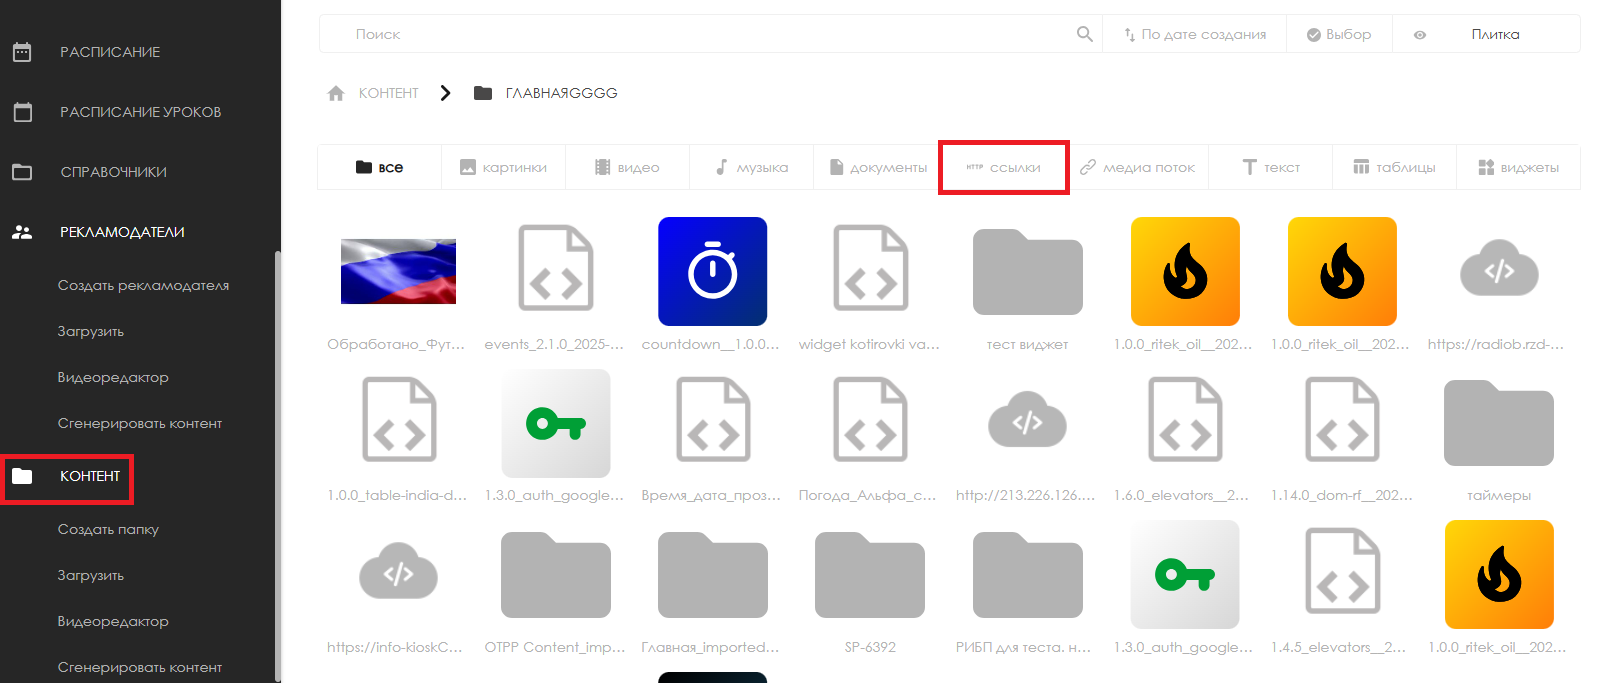Open the radiob.rzd cloud link item
The height and width of the screenshot is (683, 1616).
(x=1498, y=271)
